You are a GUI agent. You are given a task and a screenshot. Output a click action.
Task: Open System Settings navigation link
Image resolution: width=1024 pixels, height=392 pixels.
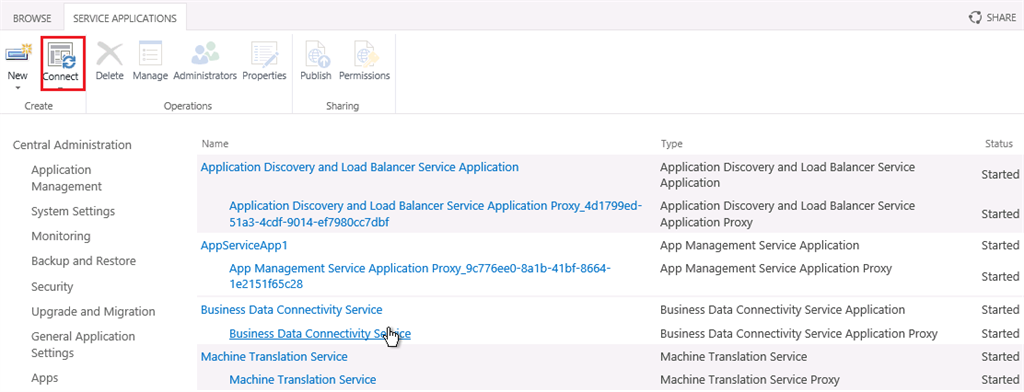(x=73, y=211)
